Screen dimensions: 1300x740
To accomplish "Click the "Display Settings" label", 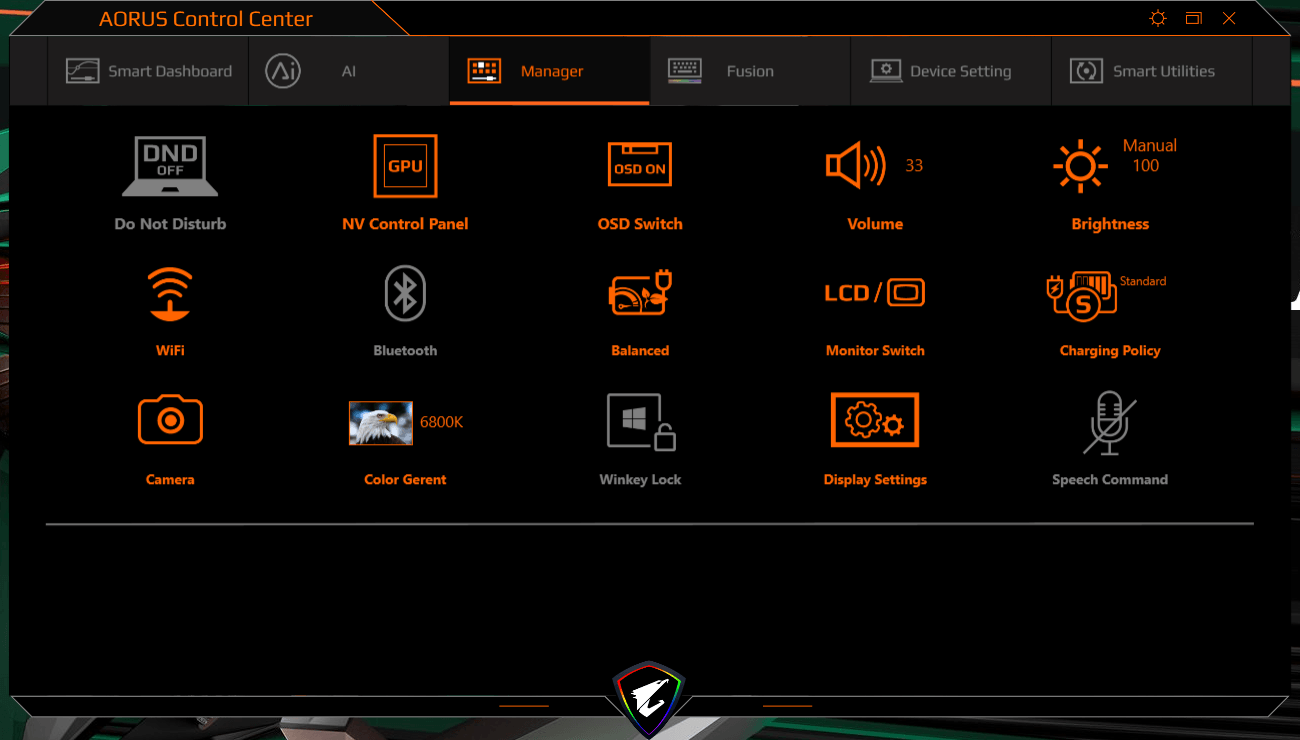I will pyautogui.click(x=875, y=480).
